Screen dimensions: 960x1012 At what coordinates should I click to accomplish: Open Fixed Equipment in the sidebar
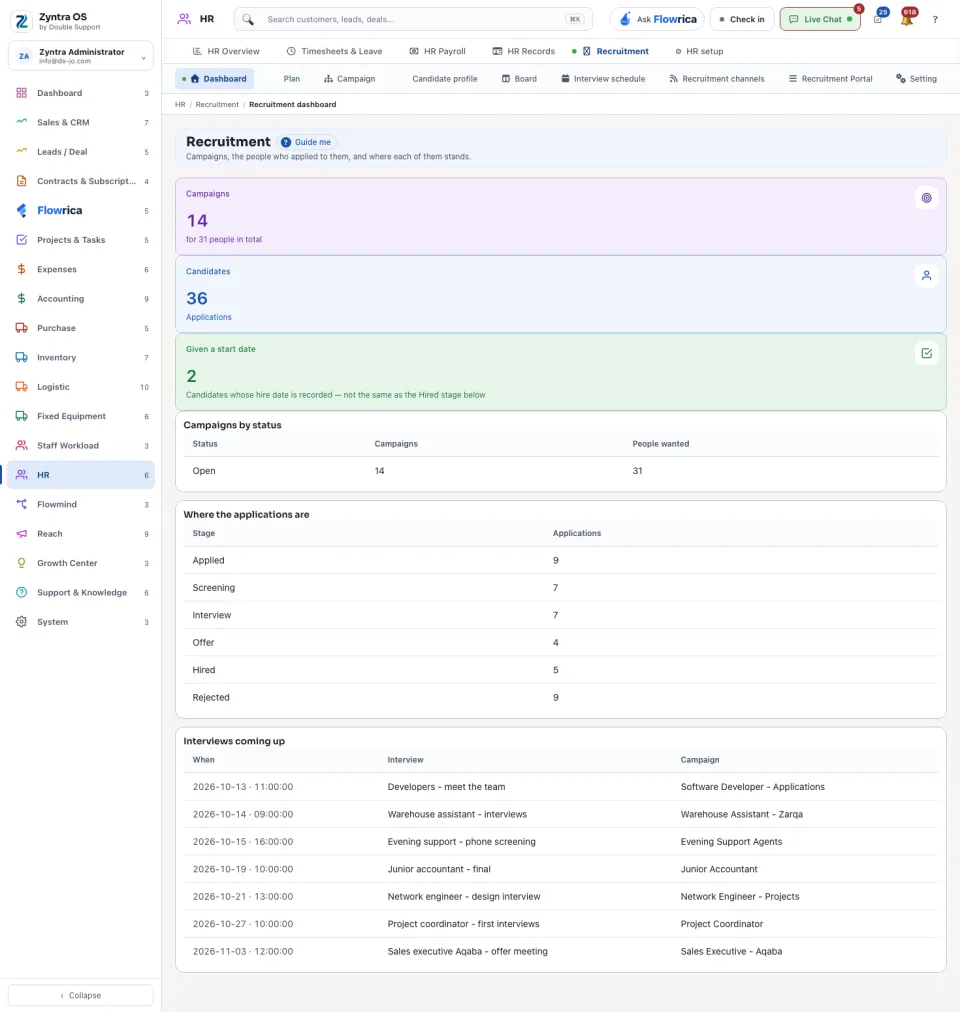click(x=81, y=416)
